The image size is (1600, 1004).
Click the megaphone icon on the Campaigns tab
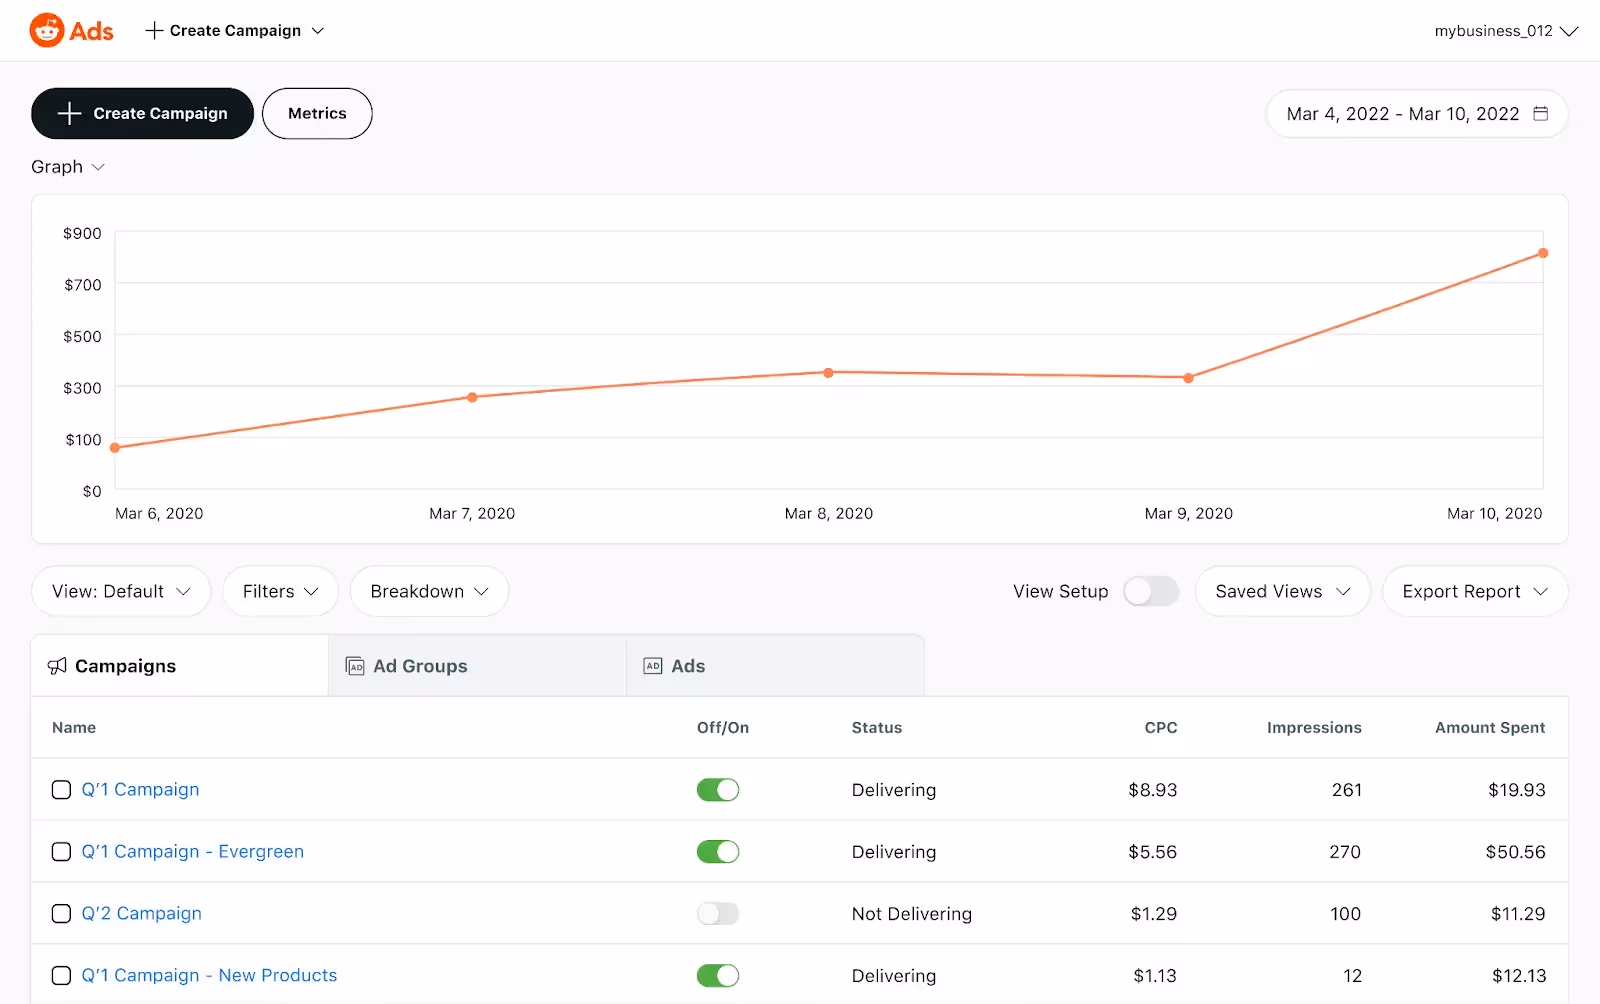pos(57,665)
